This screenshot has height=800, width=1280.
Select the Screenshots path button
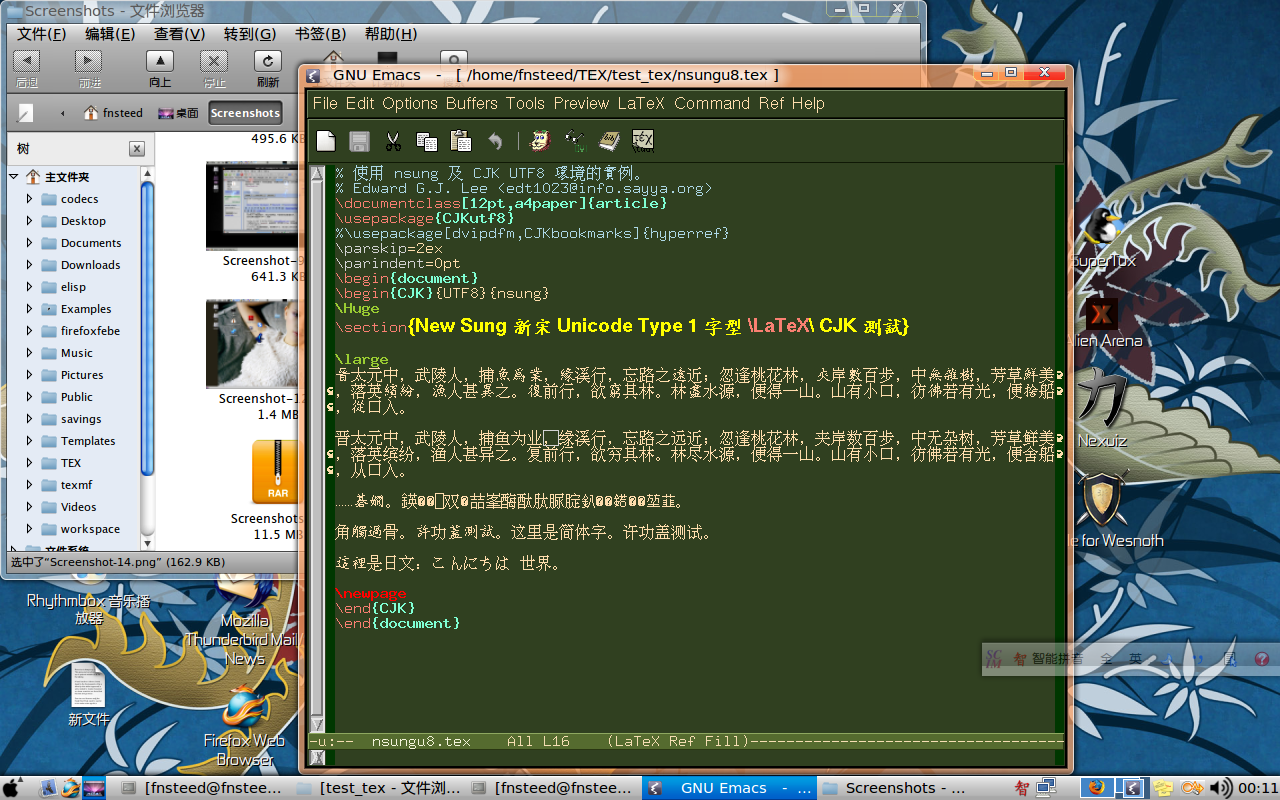click(245, 113)
